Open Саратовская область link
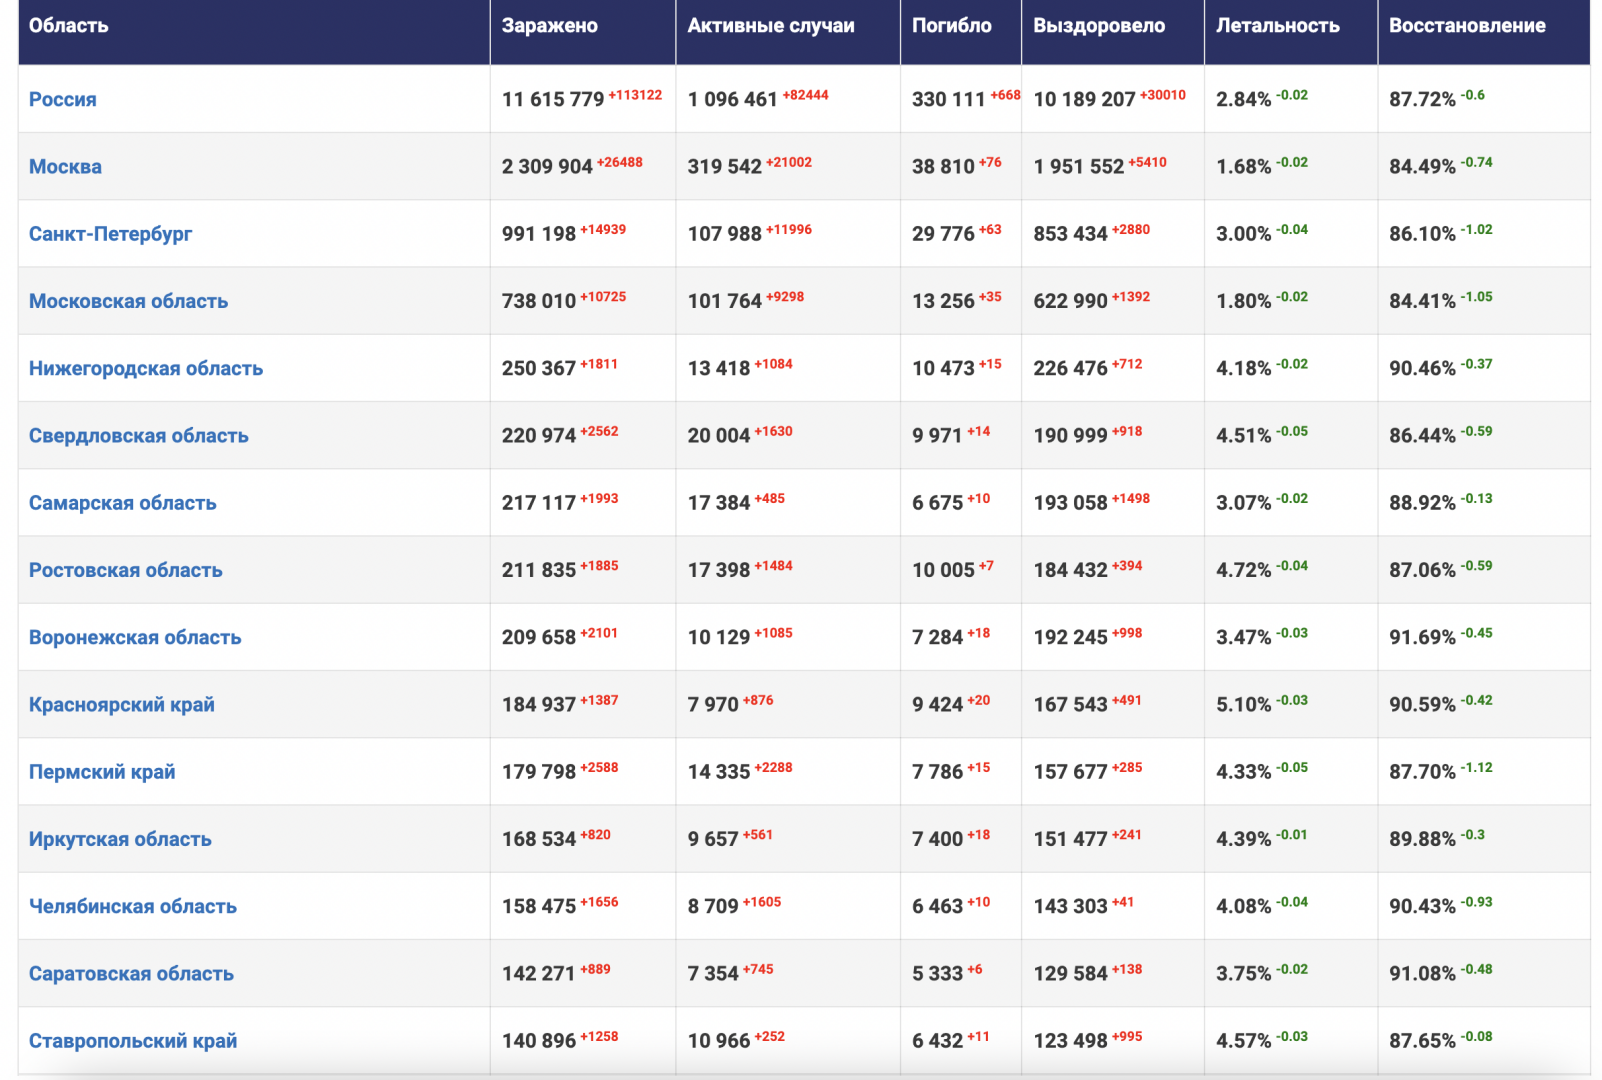This screenshot has height=1080, width=1602. point(131,973)
